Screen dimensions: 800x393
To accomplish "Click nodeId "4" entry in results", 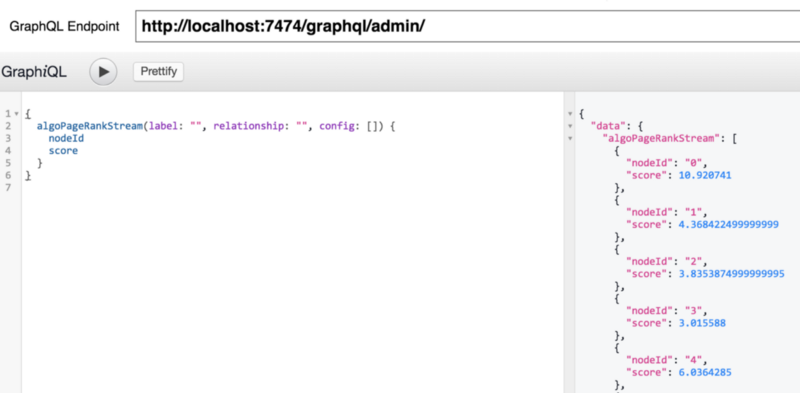I will pyautogui.click(x=666, y=360).
